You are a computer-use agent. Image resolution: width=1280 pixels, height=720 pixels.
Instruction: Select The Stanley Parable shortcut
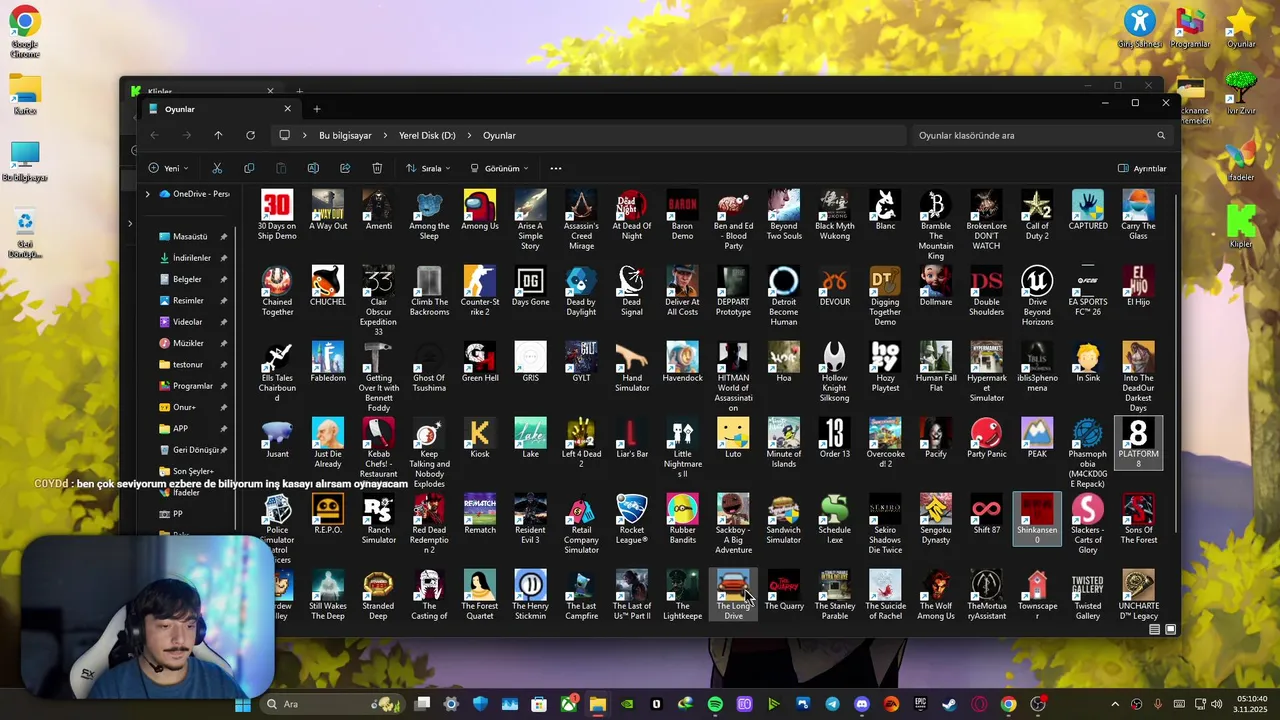click(834, 596)
